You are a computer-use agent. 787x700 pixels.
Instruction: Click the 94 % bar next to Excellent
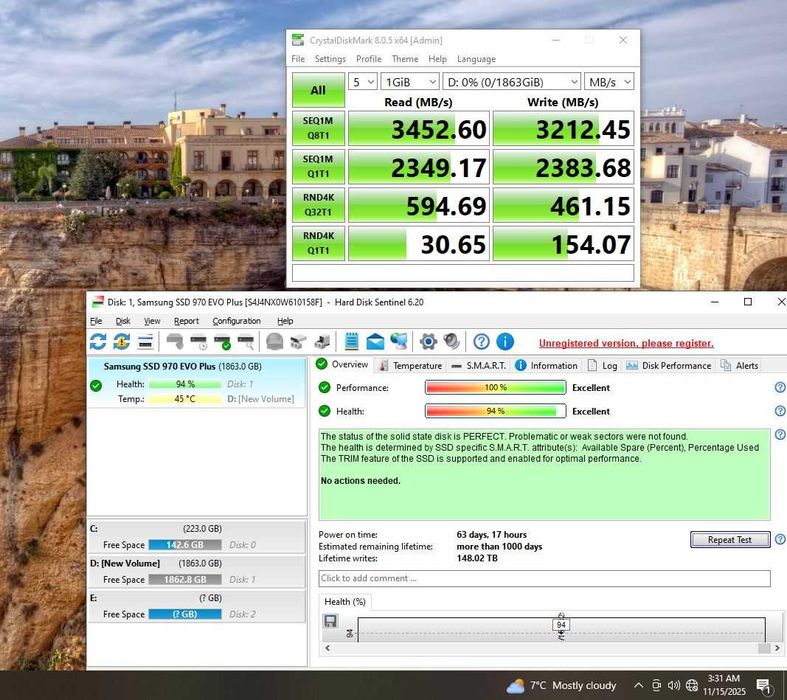pos(495,411)
